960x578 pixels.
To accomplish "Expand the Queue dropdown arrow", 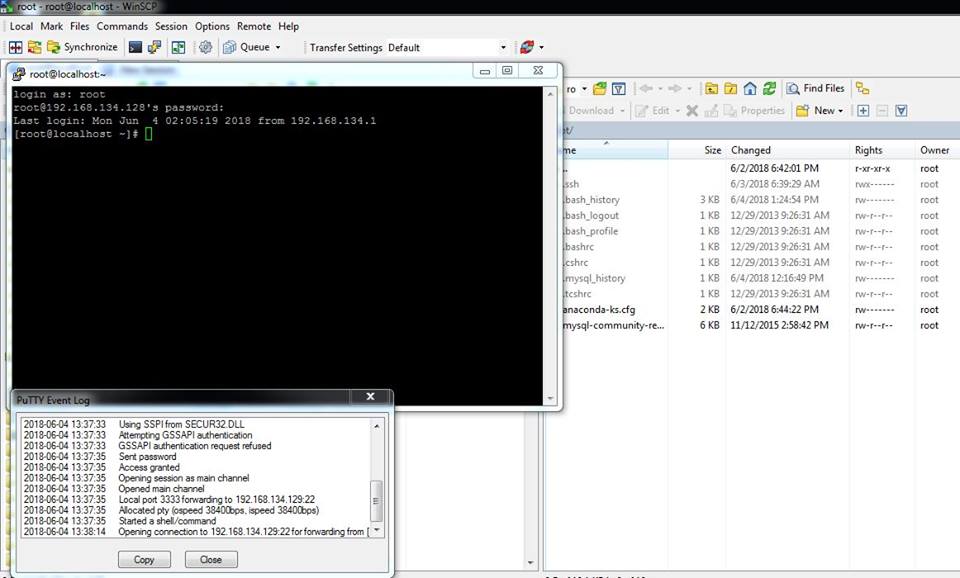I will (x=278, y=47).
